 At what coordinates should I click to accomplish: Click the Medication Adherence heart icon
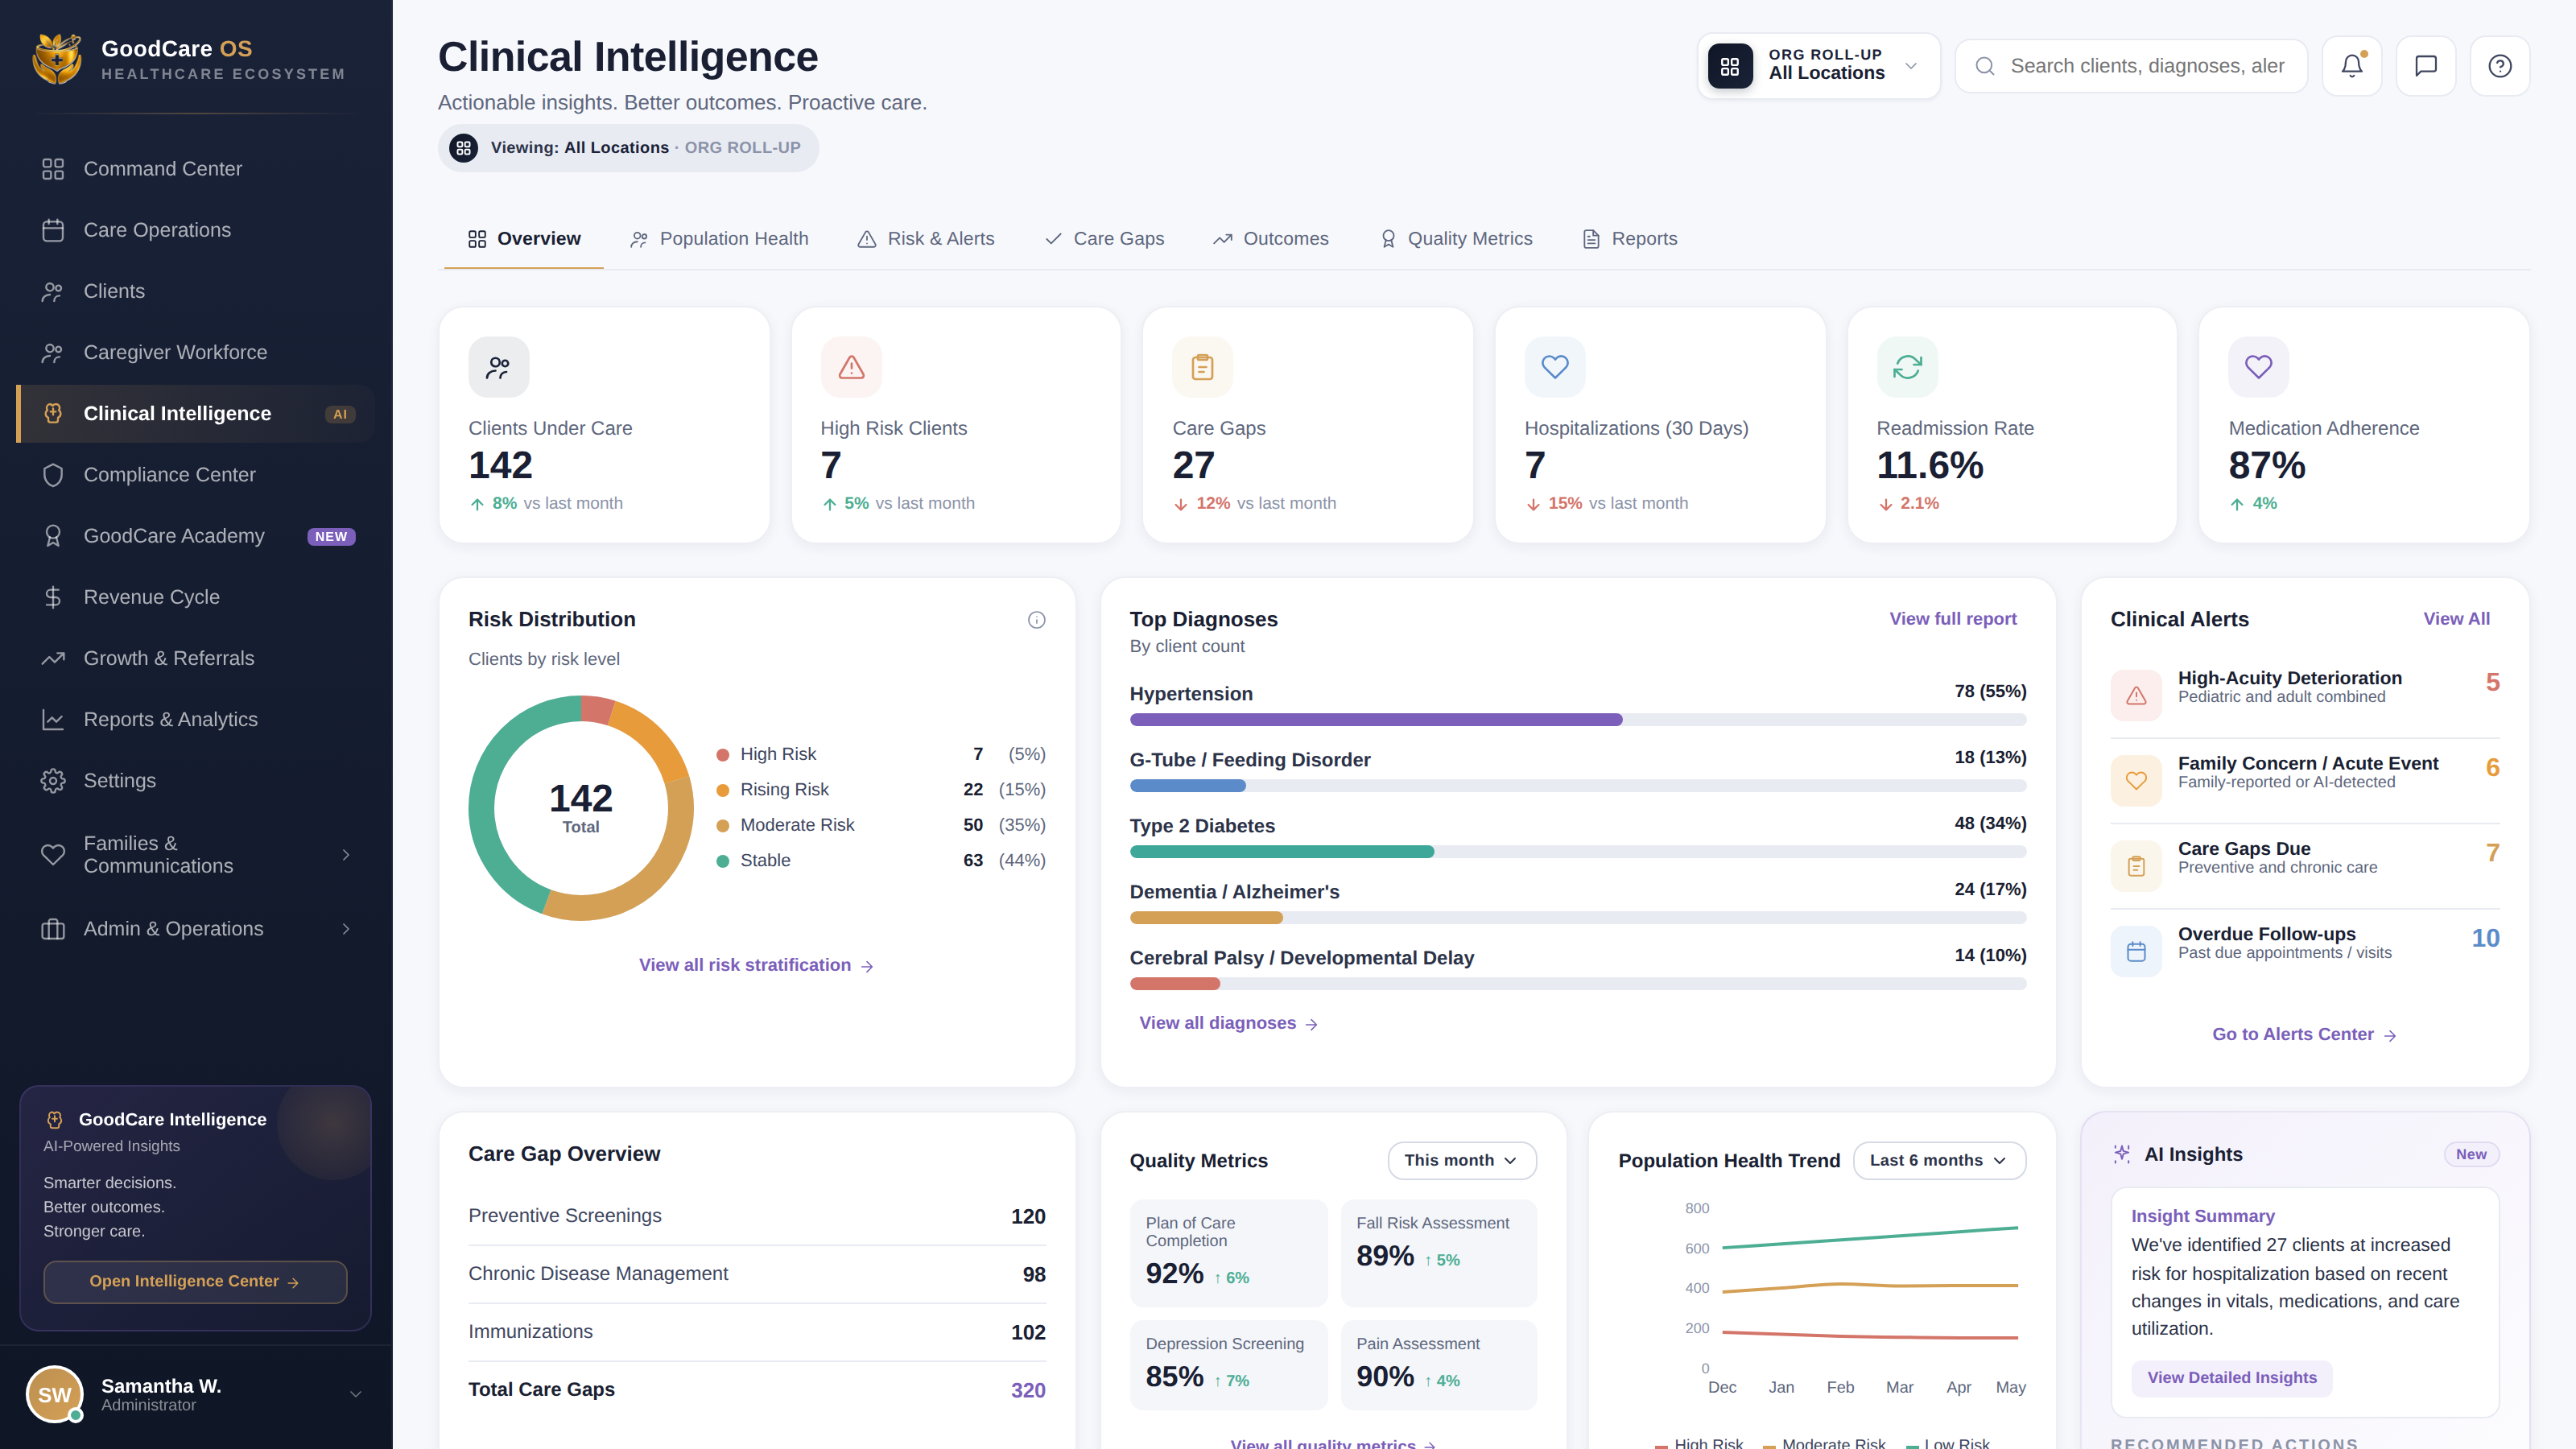point(2258,367)
